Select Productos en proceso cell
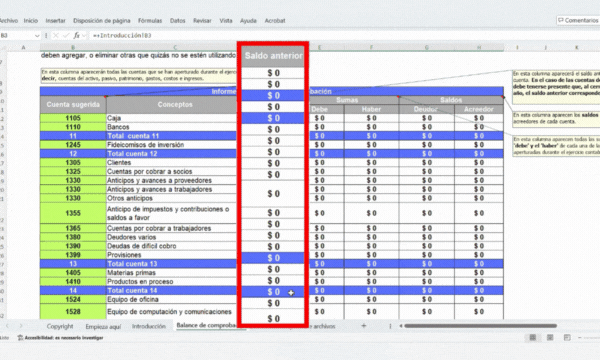This screenshot has width=600, height=360. pyautogui.click(x=172, y=282)
